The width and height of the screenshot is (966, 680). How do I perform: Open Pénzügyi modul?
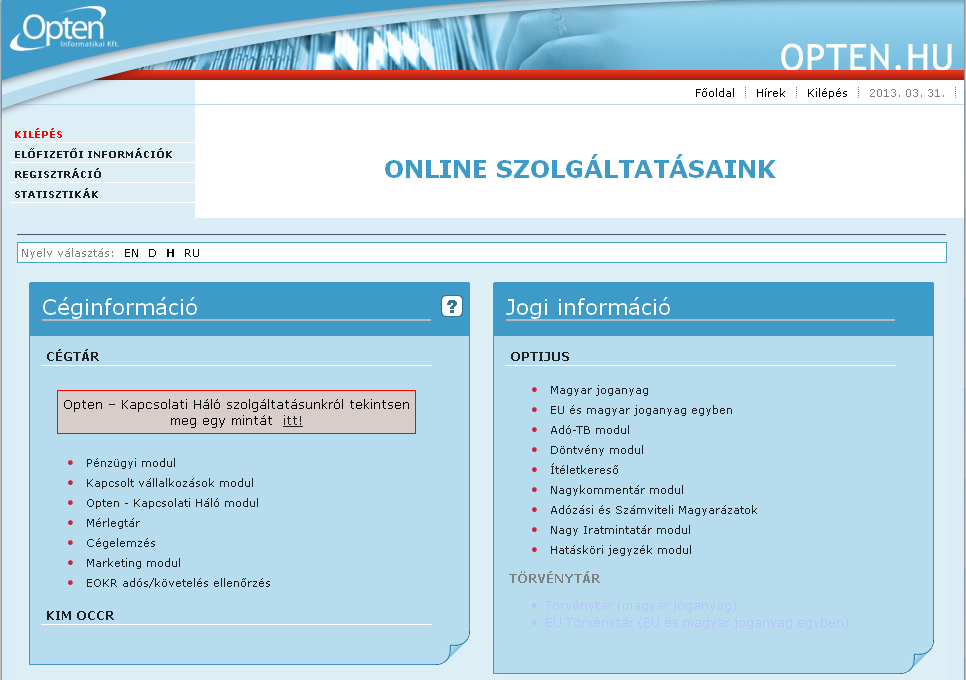pos(131,463)
